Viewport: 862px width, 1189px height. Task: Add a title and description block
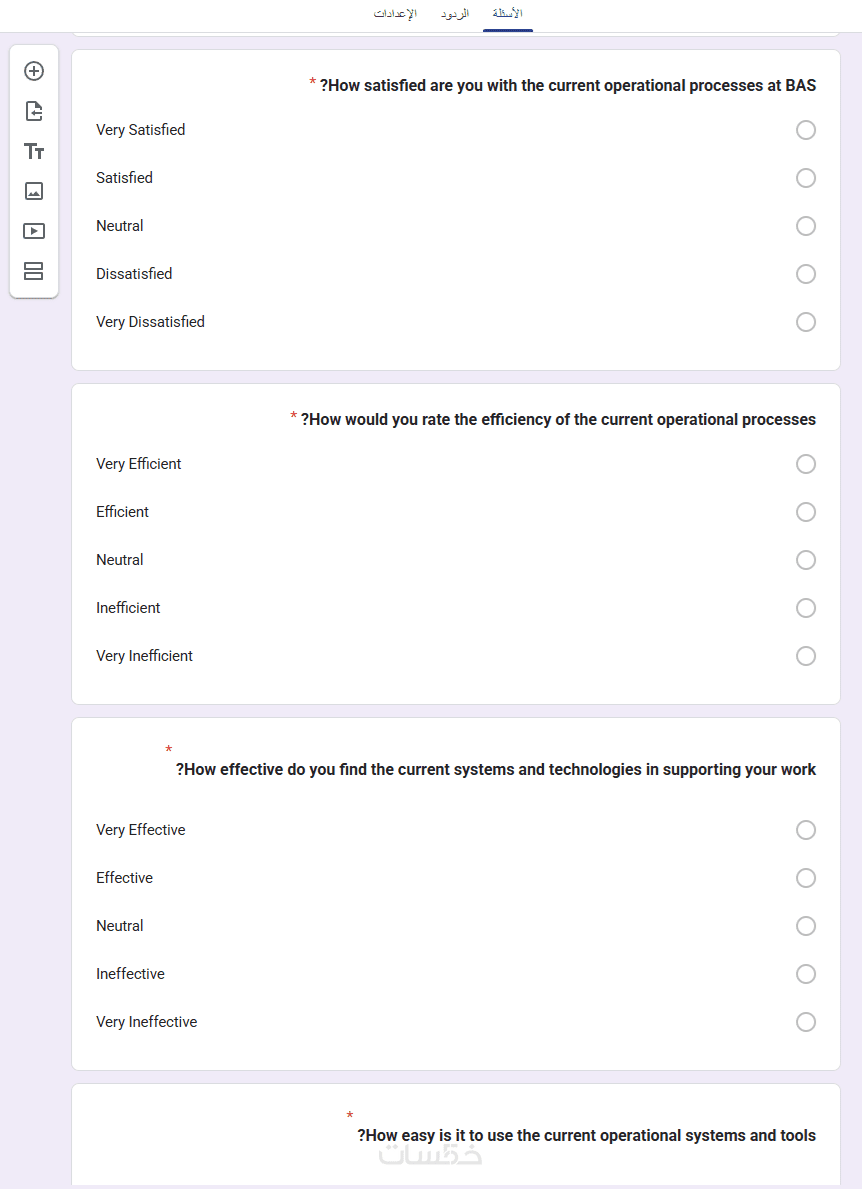pos(34,151)
